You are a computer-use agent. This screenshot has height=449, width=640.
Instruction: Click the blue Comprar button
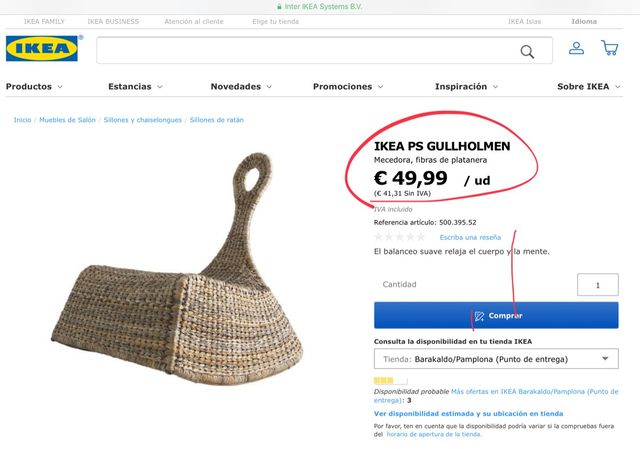pyautogui.click(x=496, y=315)
